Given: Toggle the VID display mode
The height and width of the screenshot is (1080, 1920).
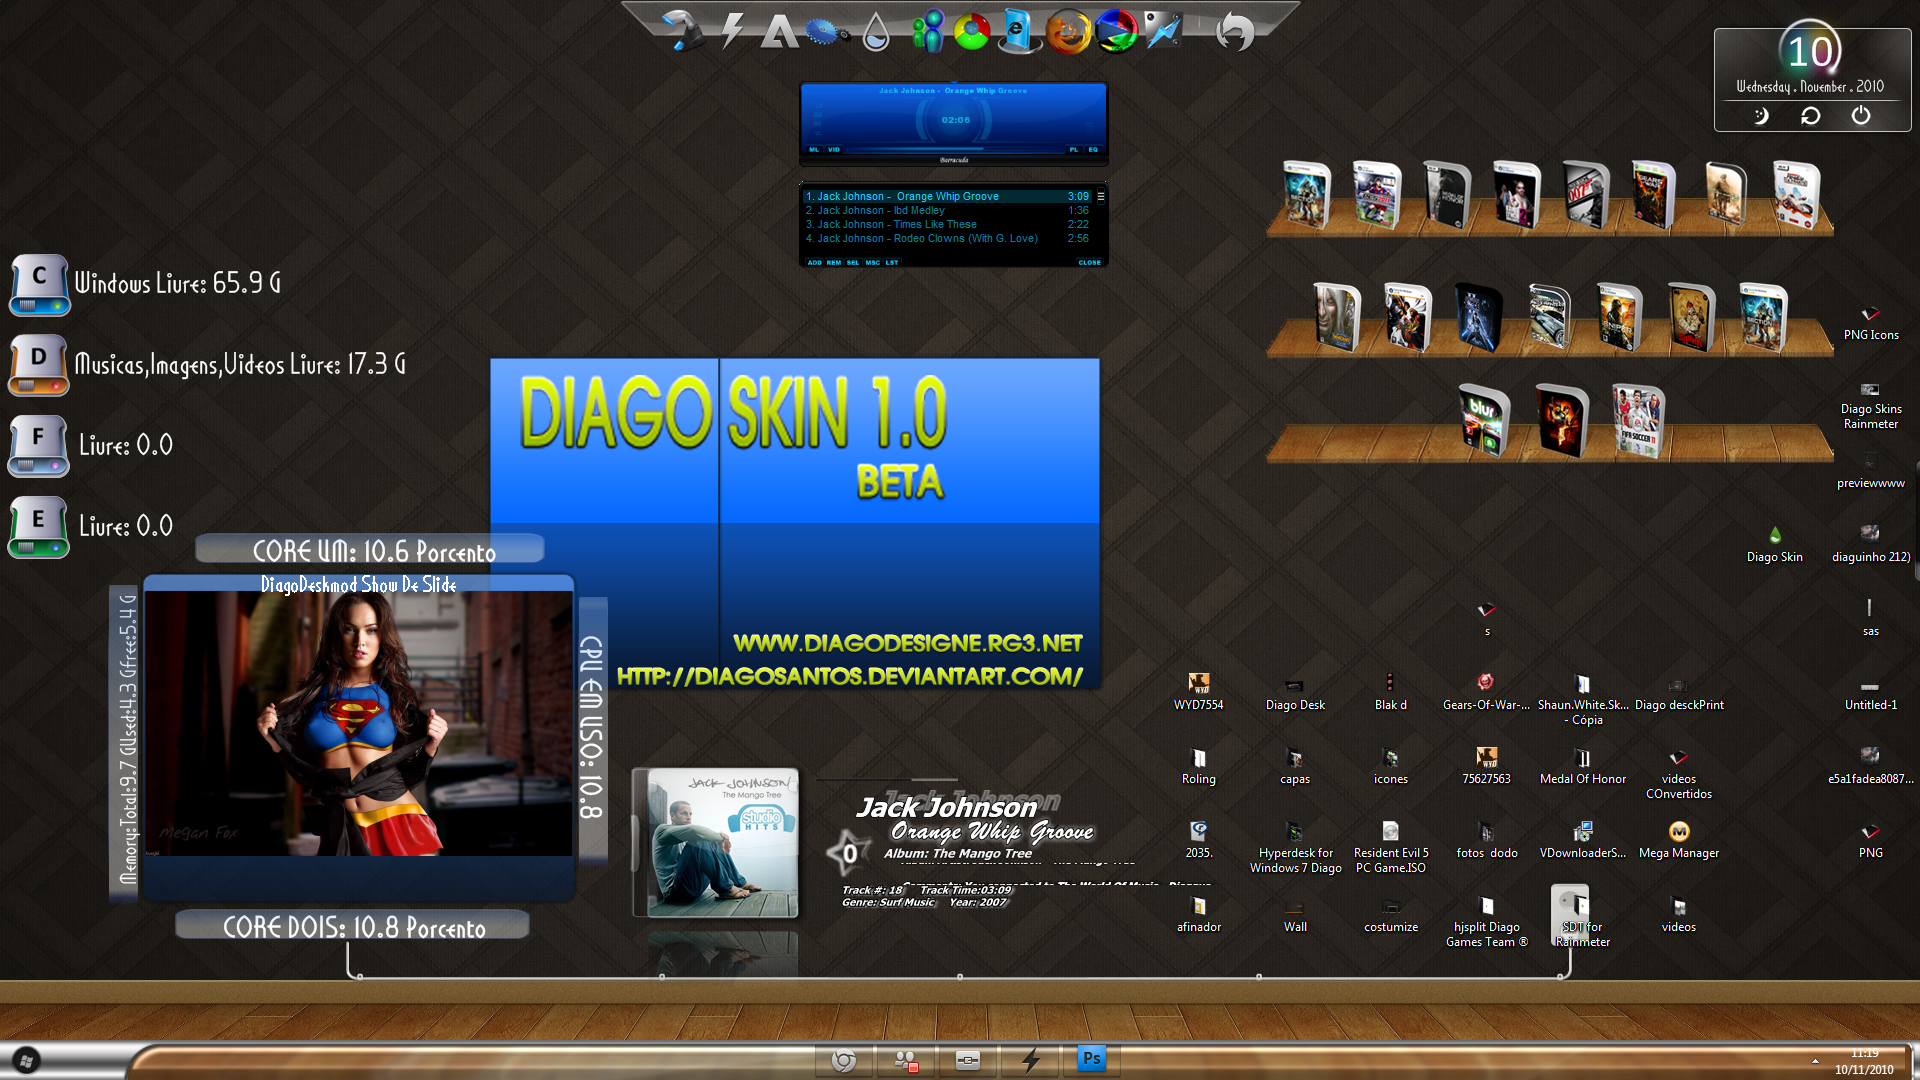Looking at the screenshot, I should [x=835, y=149].
